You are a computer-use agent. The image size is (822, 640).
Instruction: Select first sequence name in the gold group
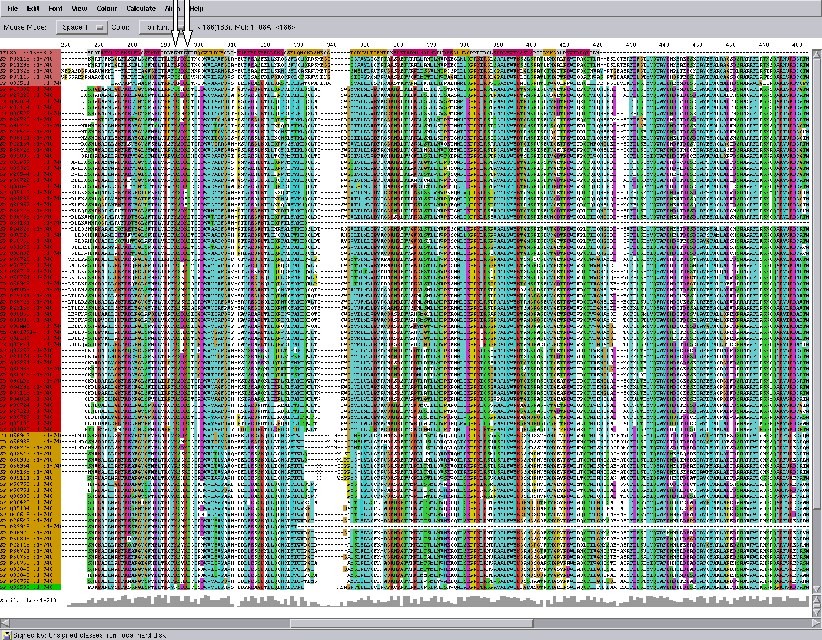click(31, 436)
